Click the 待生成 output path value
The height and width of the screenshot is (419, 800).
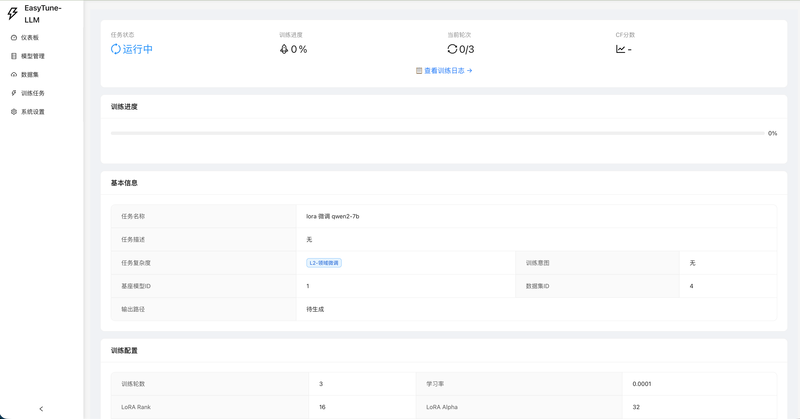[315, 309]
